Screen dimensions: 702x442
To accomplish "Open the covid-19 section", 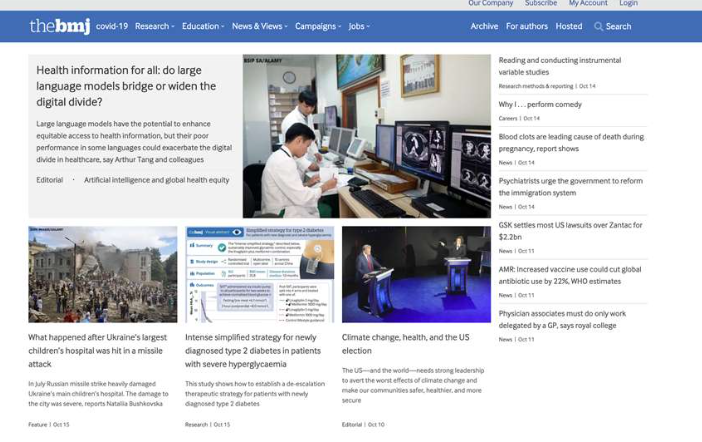I will pos(112,26).
